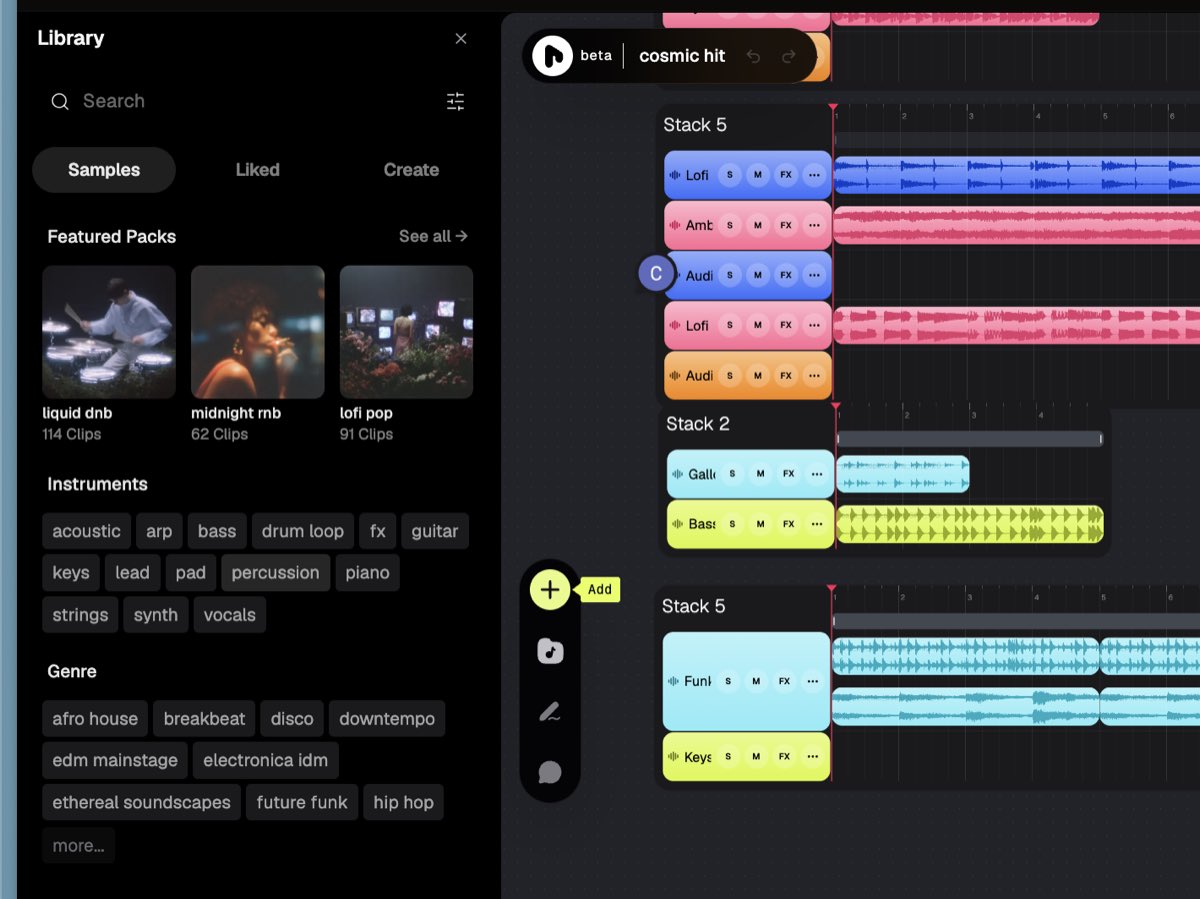Image resolution: width=1200 pixels, height=899 pixels.
Task: Select the future funk genre tag
Action: tap(302, 802)
